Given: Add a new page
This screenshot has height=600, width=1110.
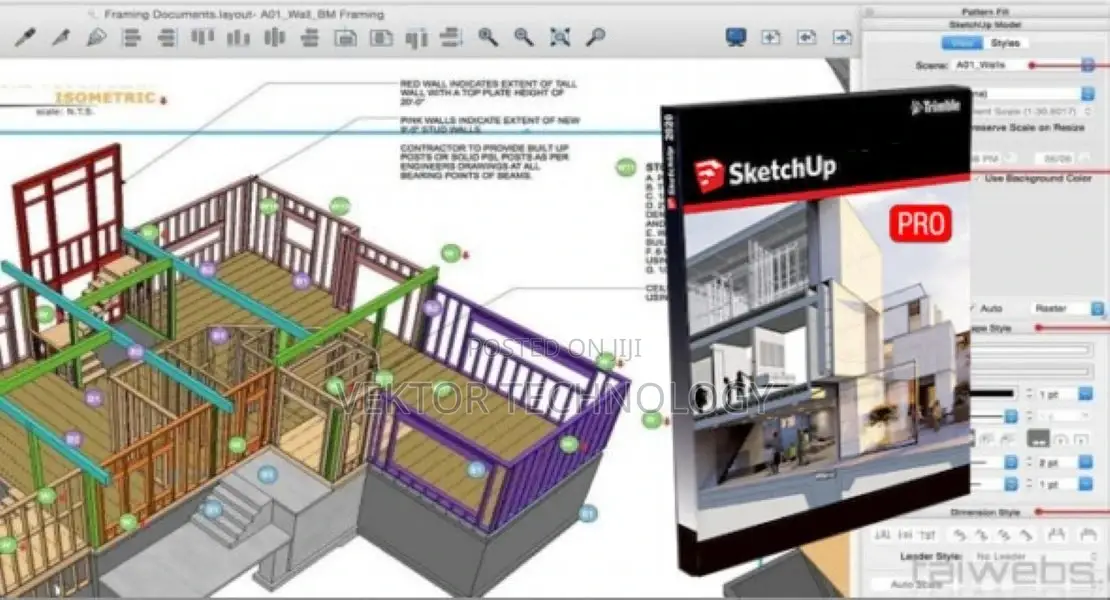Looking at the screenshot, I should pos(771,37).
